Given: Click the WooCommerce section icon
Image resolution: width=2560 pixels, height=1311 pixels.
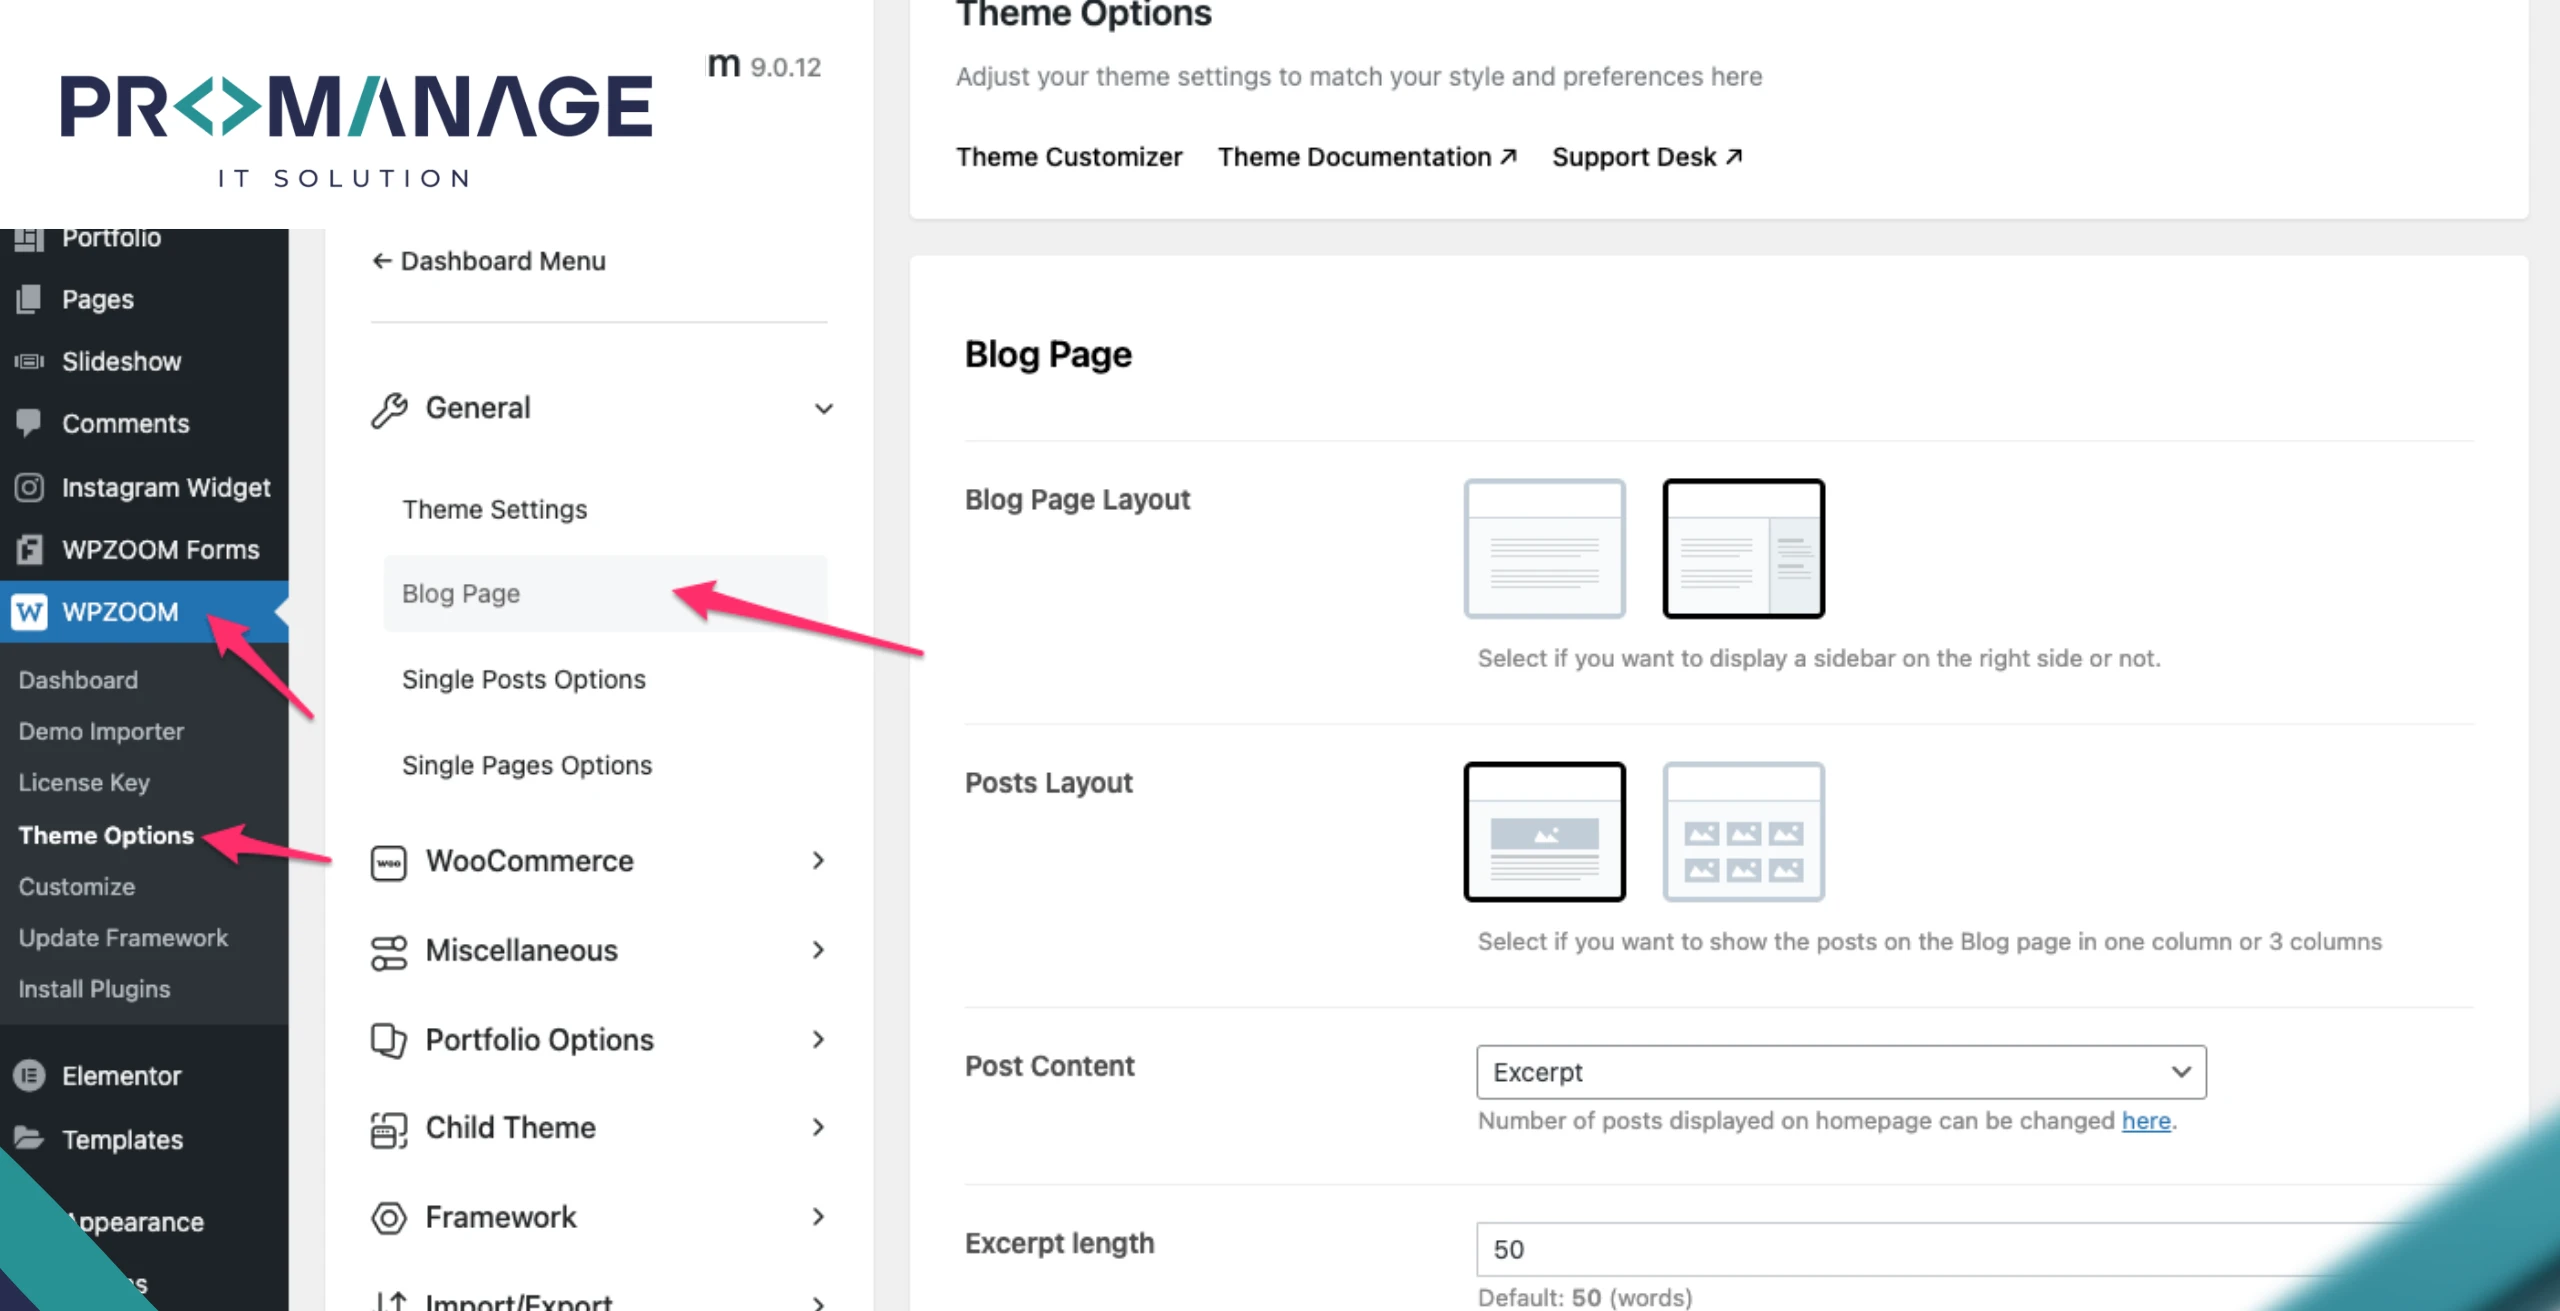Looking at the screenshot, I should [388, 862].
